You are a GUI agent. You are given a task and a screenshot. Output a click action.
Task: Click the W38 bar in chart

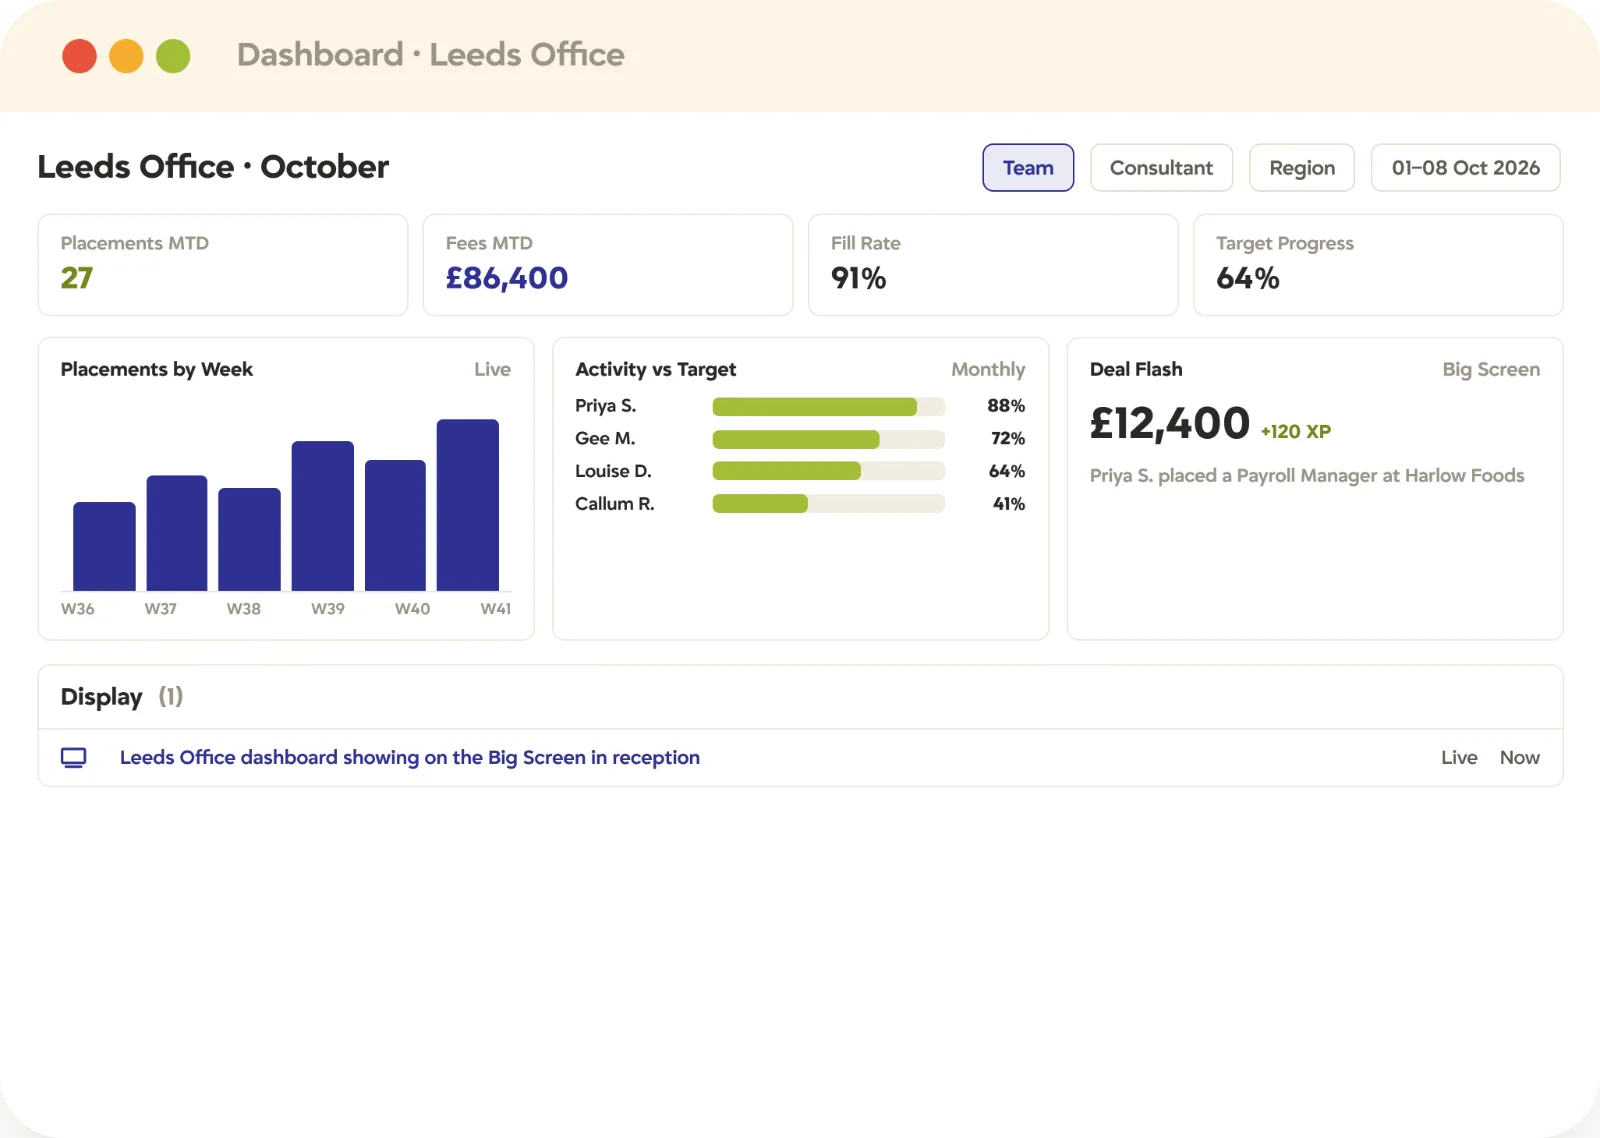point(249,539)
